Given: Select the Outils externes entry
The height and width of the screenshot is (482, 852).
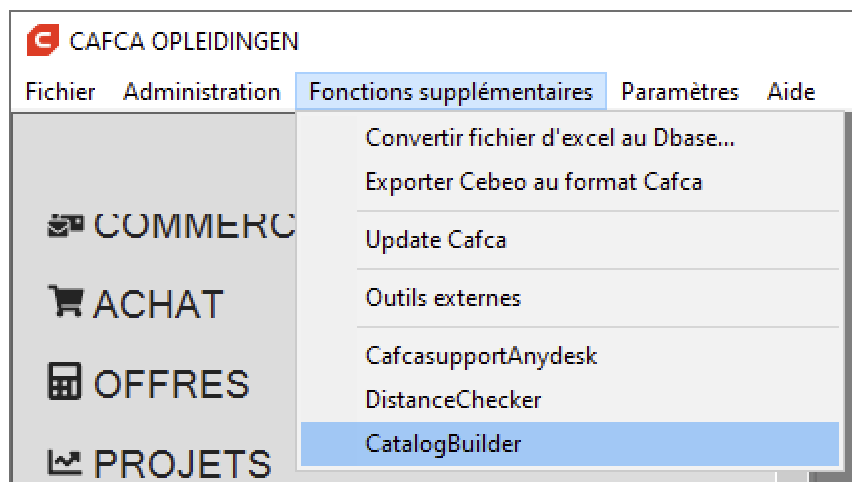Looking at the screenshot, I should coord(570,298).
